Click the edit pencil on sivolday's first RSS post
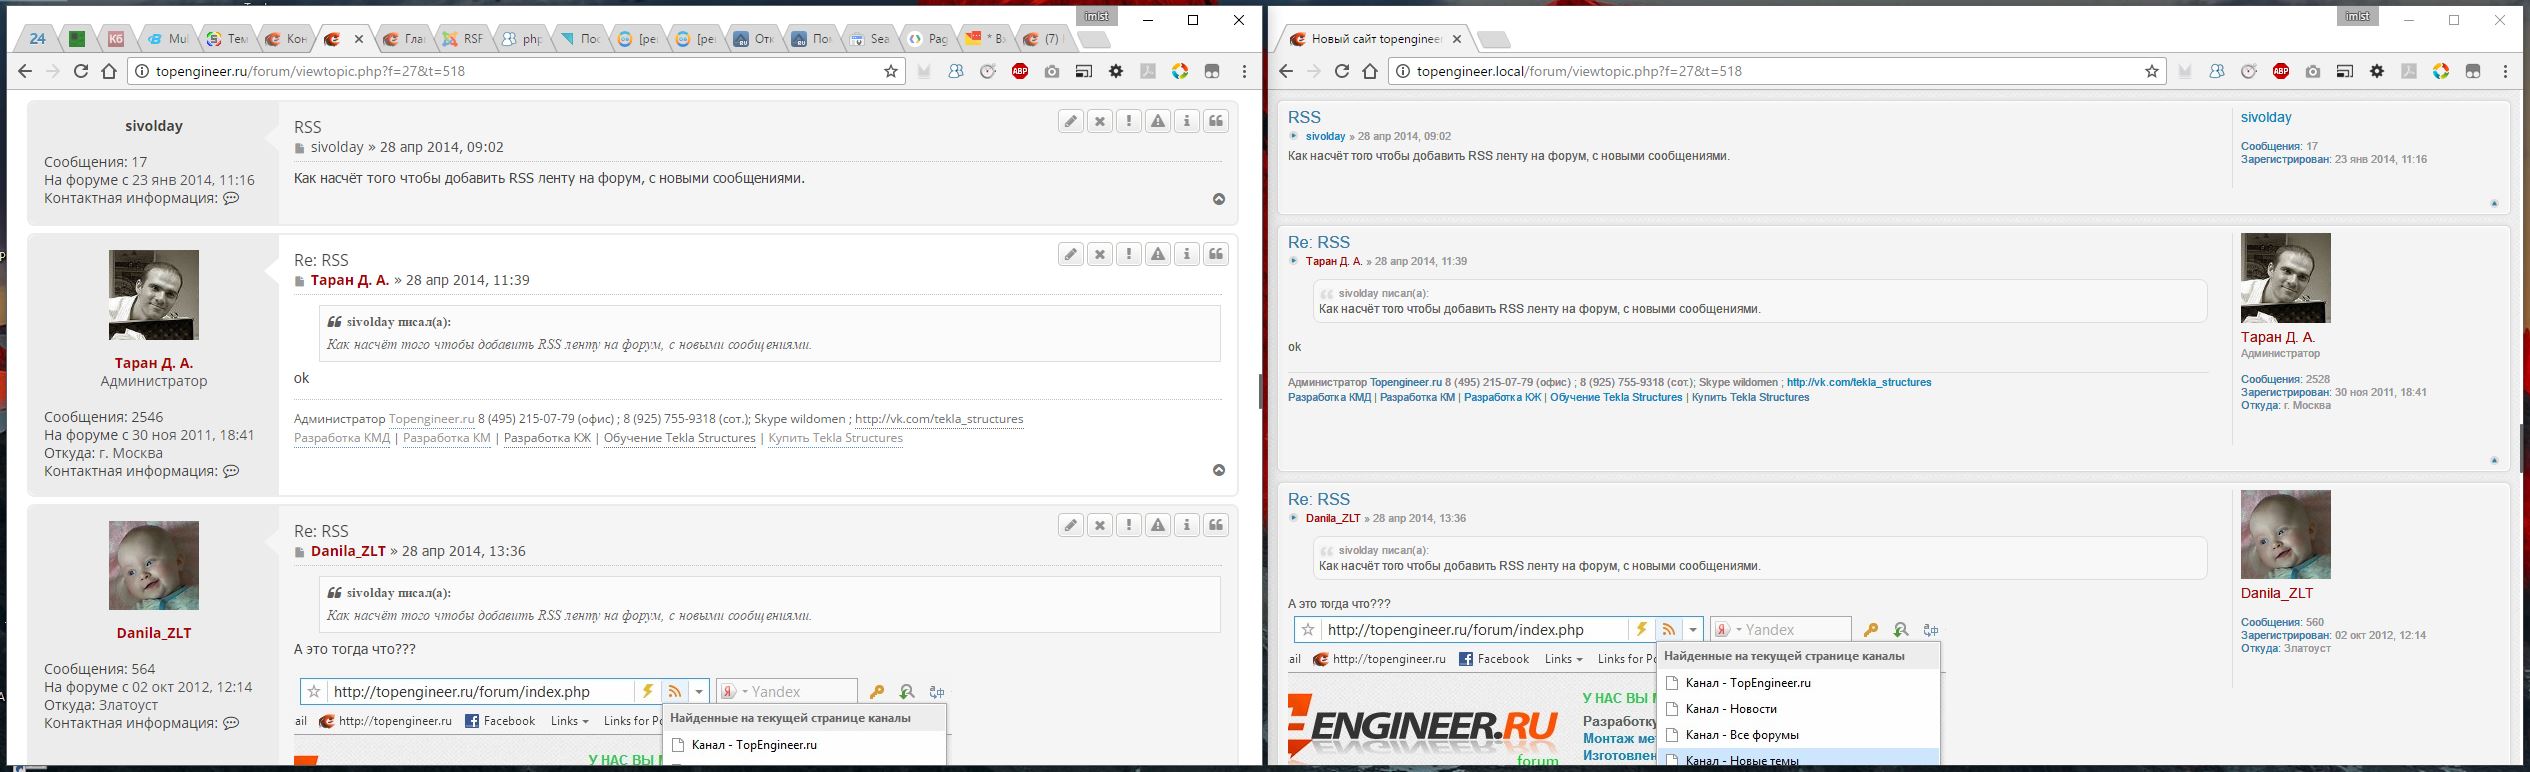Screen dimensions: 2530x772 point(1071,121)
